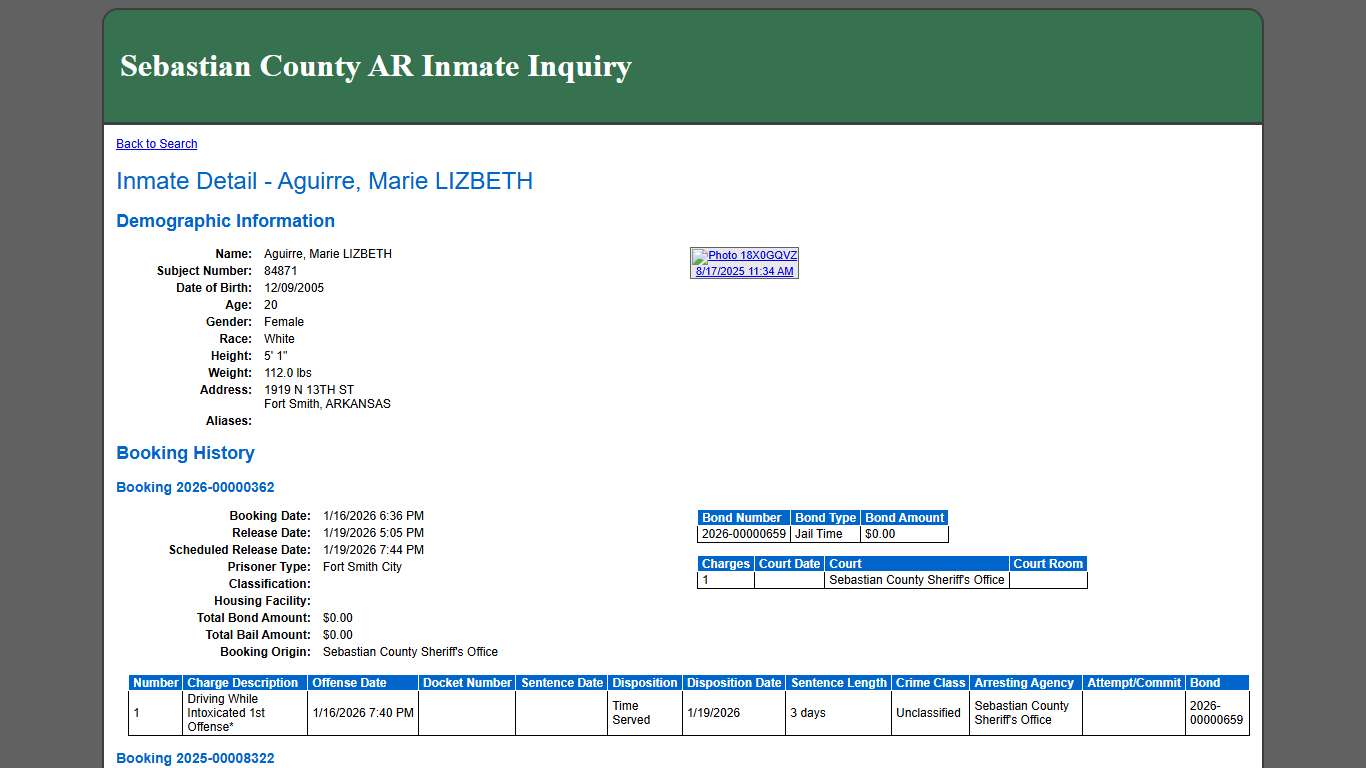Click the Inmate Detail - Aguirre heading
This screenshot has width=1366, height=768.
325,181
